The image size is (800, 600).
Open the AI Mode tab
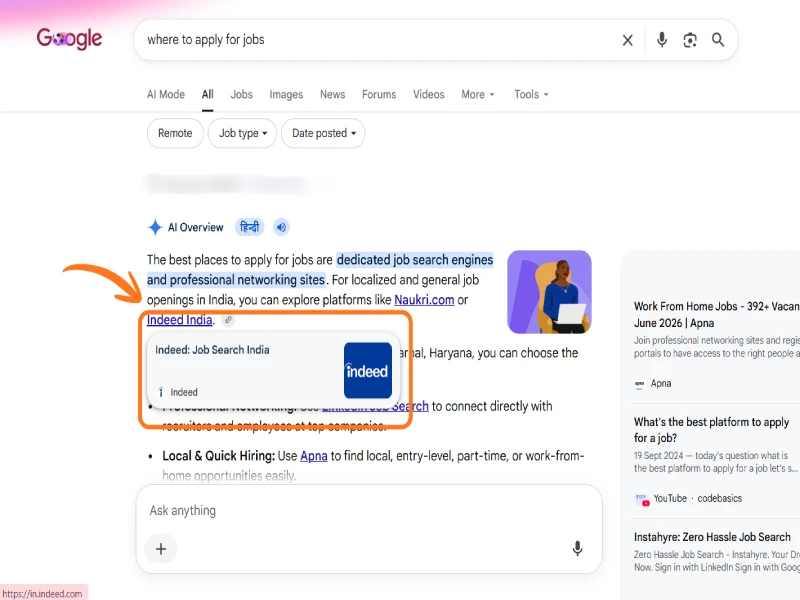166,94
